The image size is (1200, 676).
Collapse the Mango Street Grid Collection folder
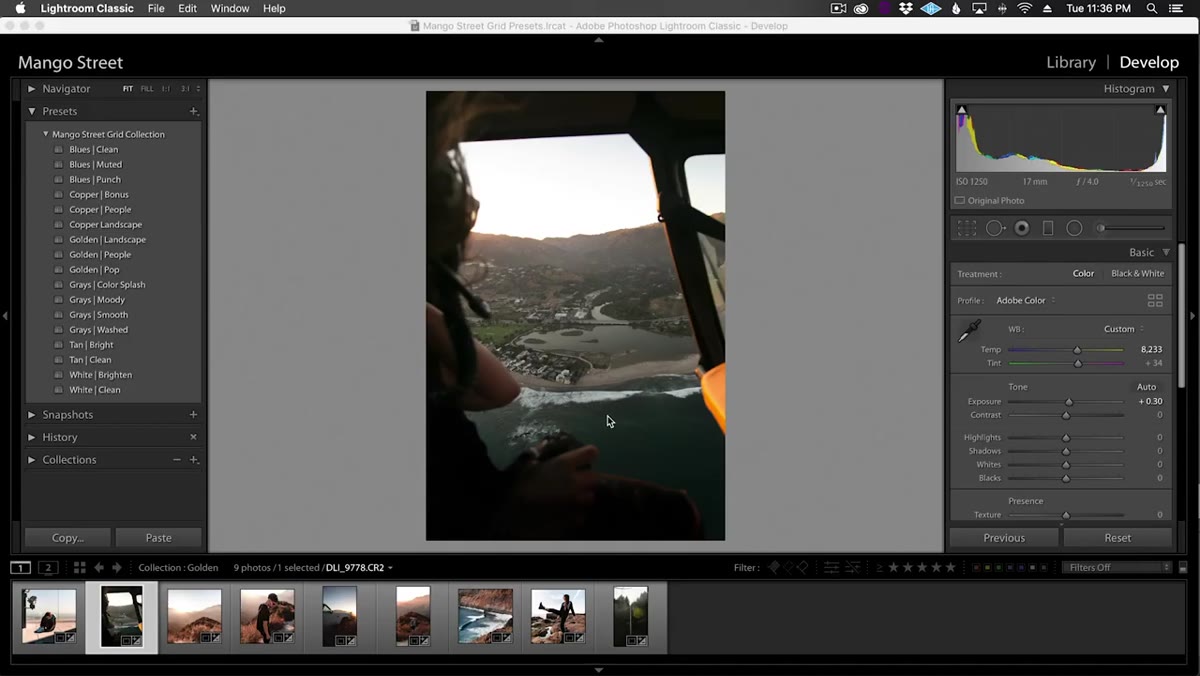[45, 134]
